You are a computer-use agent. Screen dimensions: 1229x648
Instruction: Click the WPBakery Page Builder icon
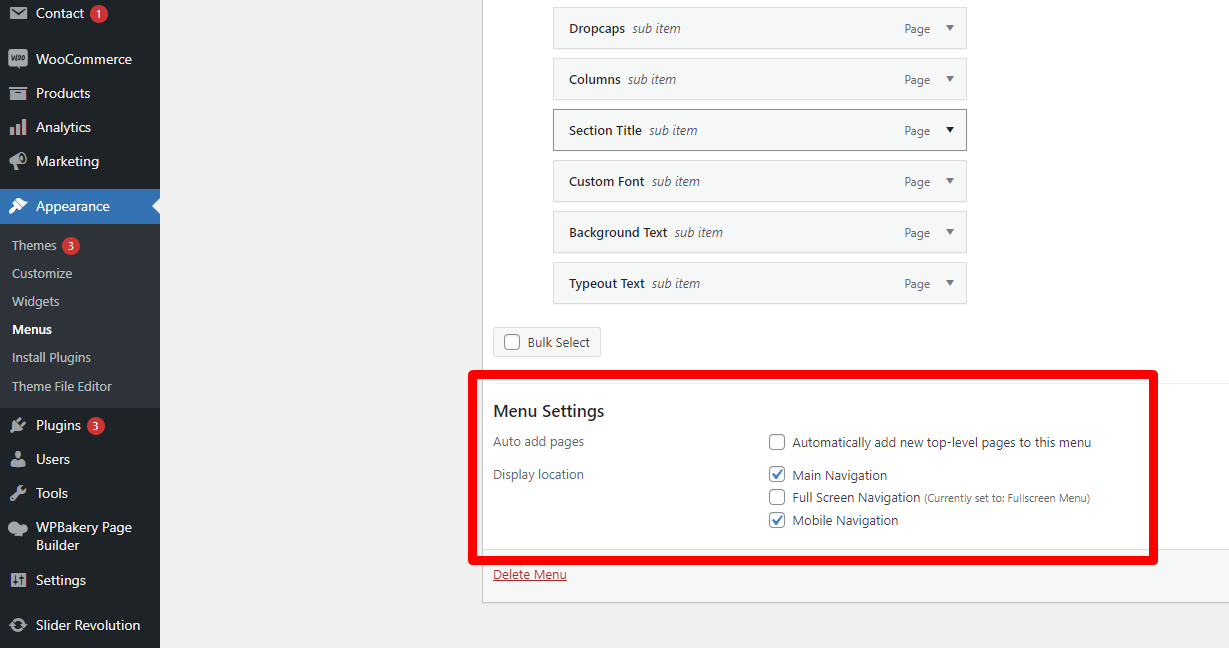(18, 528)
